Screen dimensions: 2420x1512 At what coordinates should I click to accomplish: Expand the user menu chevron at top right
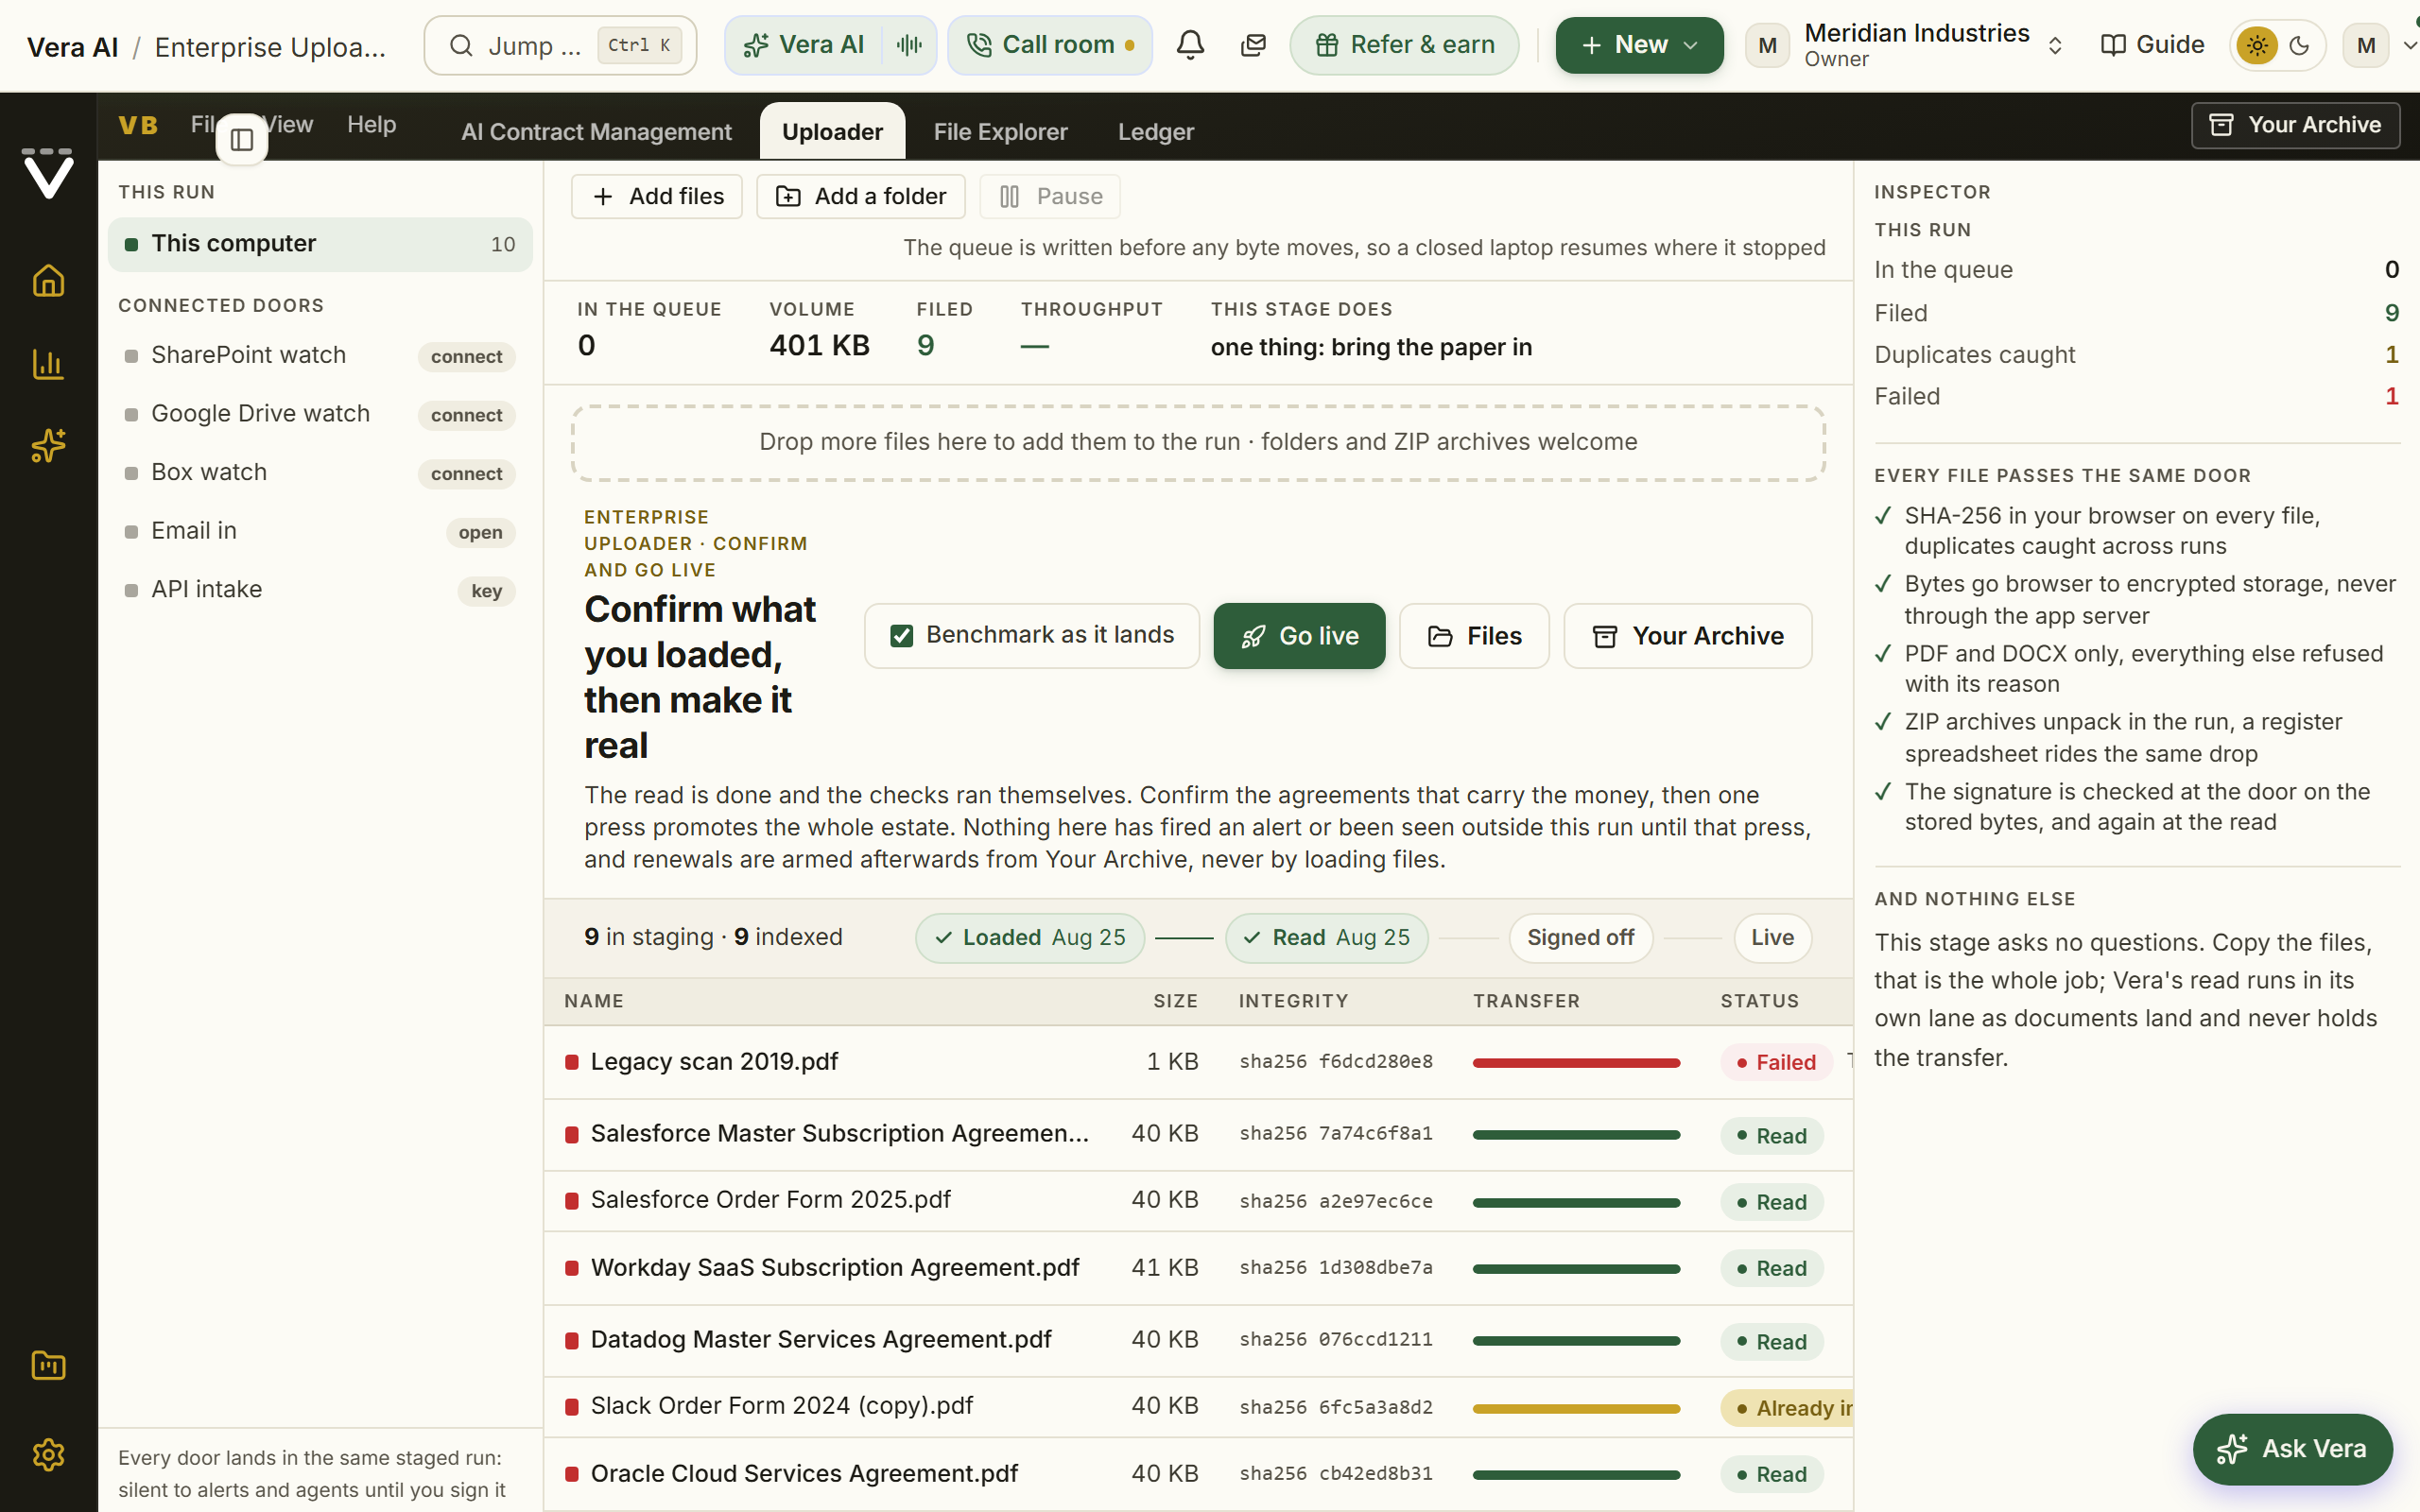pos(2408,46)
